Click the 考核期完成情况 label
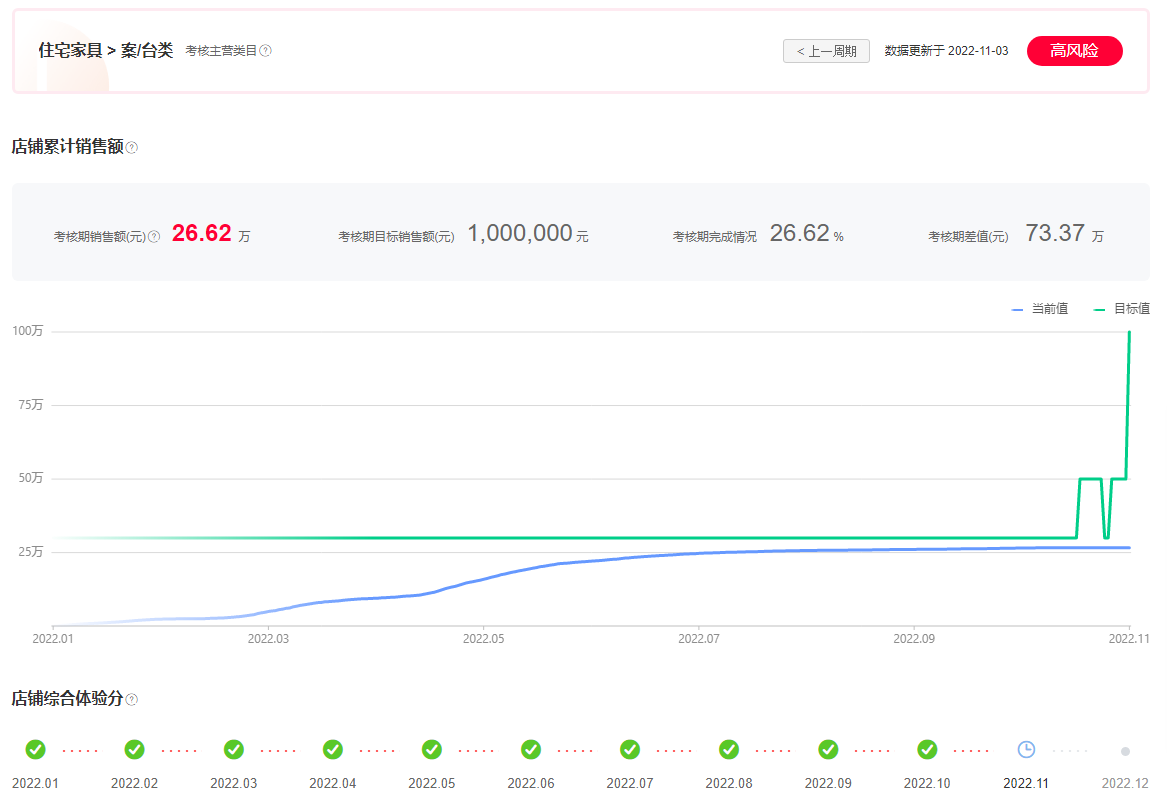This screenshot has width=1167, height=809. [x=714, y=237]
